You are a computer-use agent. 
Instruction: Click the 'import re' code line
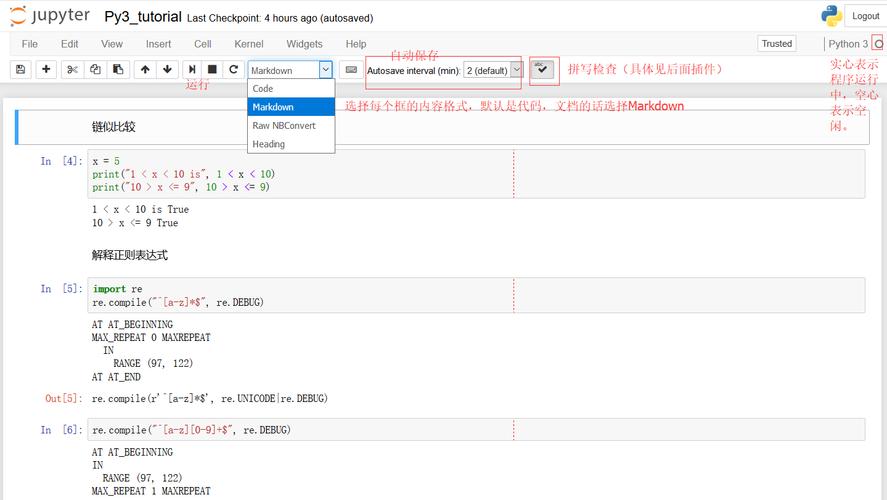[x=117, y=289]
